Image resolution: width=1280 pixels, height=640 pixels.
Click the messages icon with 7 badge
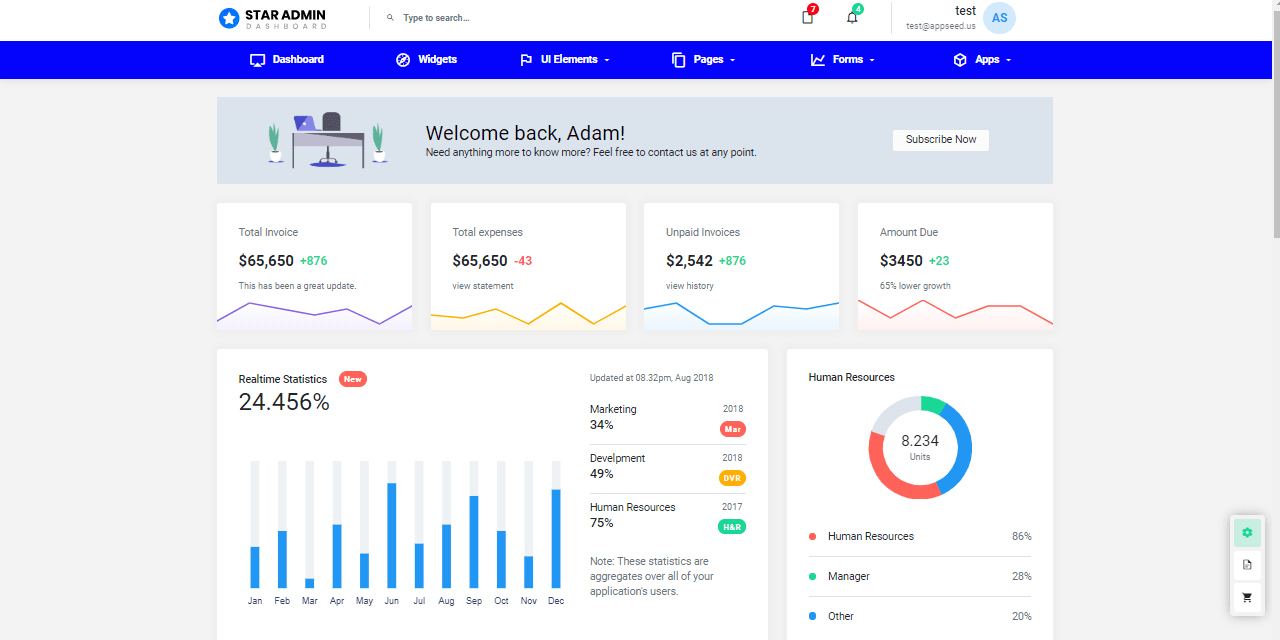point(806,17)
